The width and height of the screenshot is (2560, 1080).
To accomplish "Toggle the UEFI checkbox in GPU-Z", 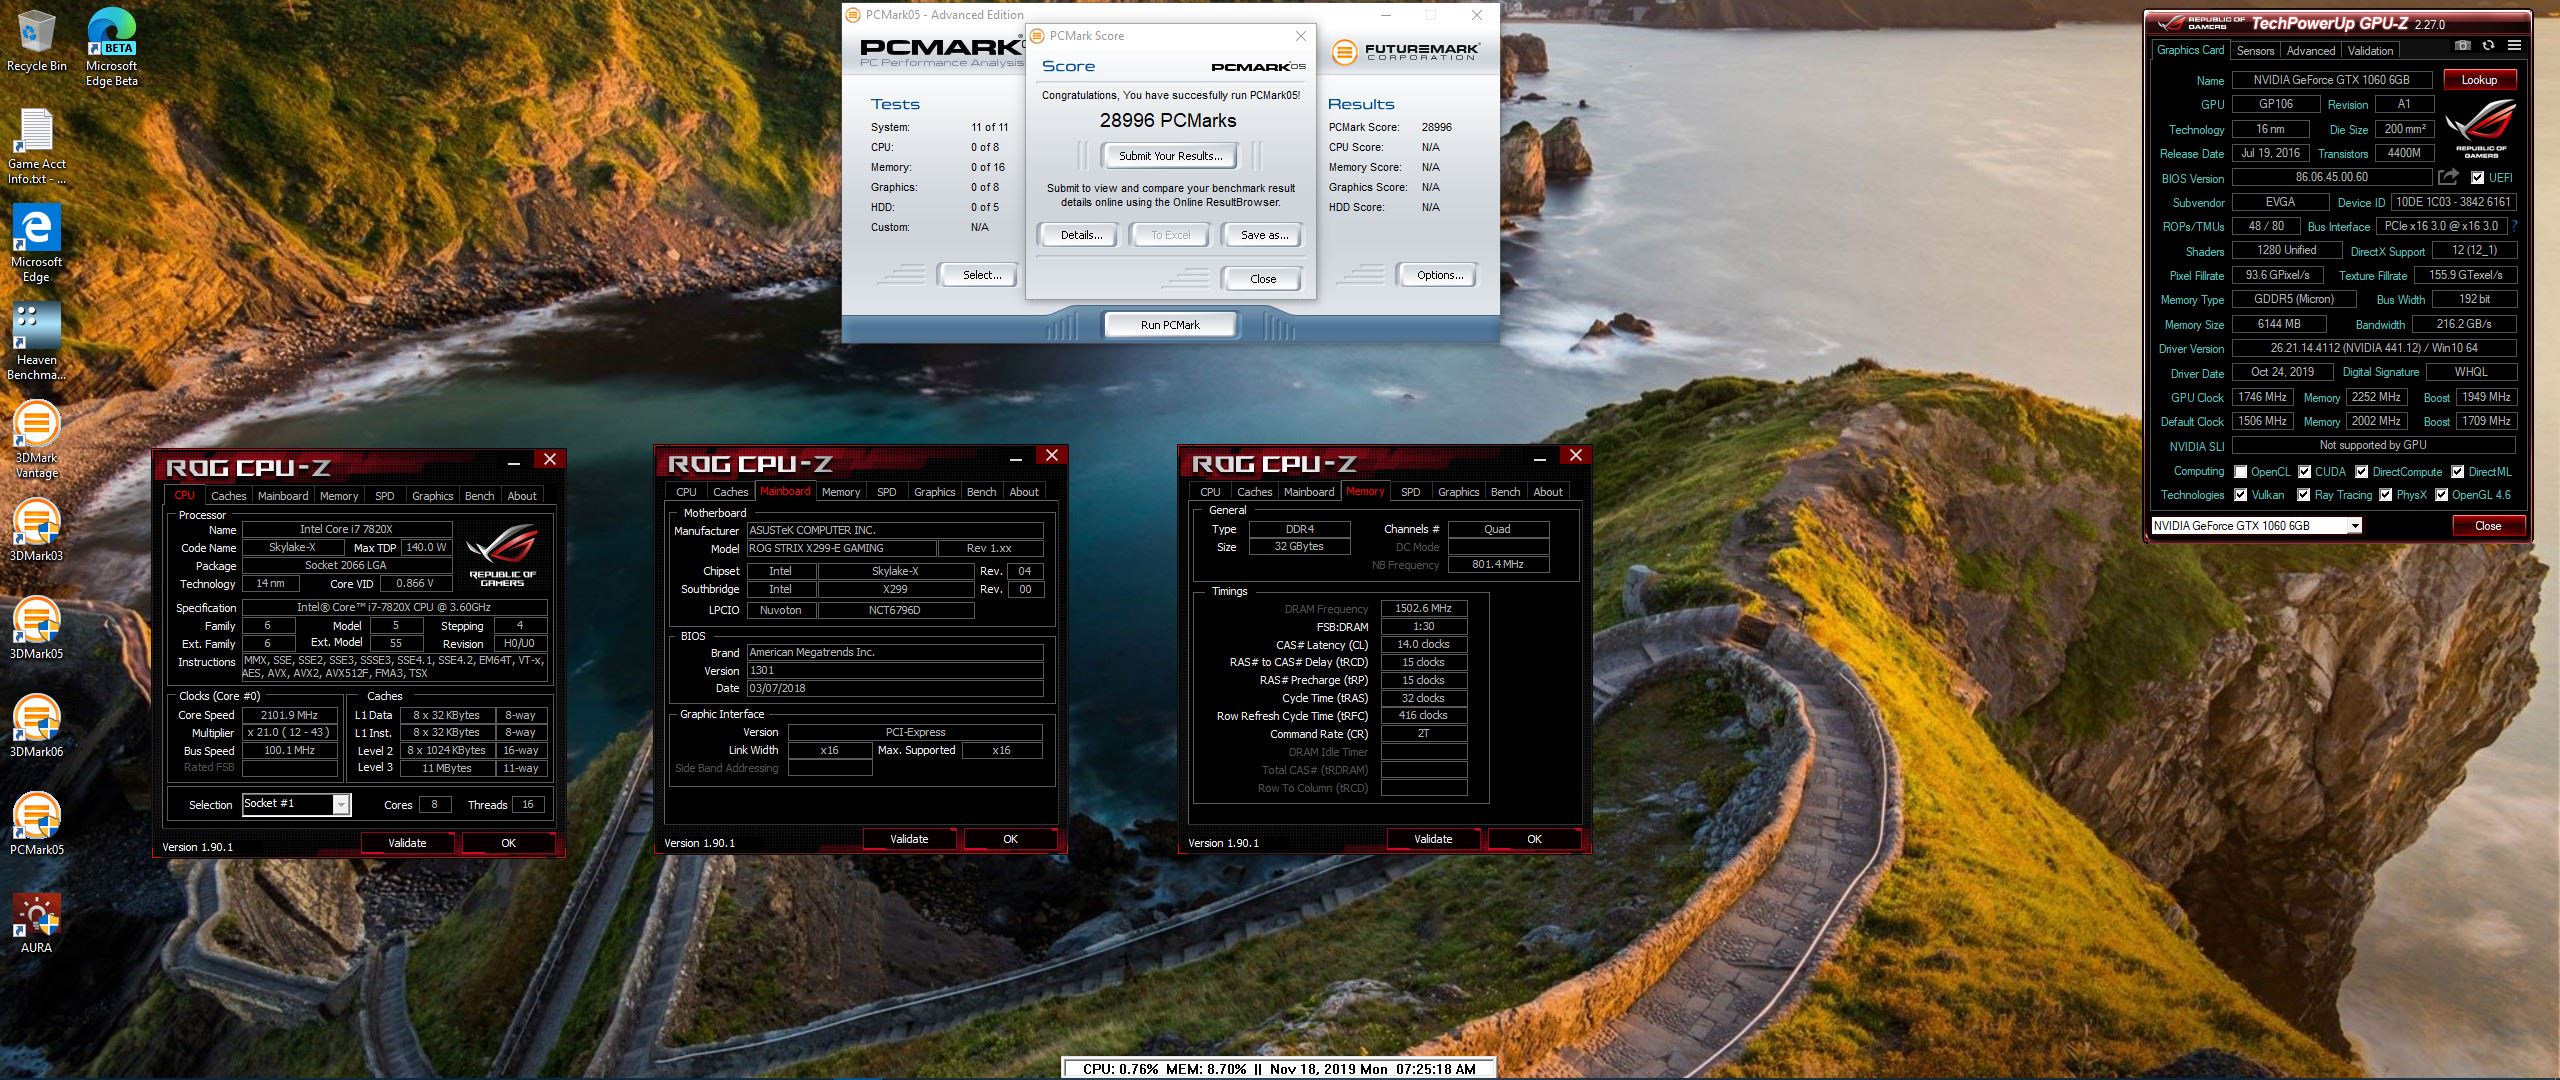I will tap(2477, 178).
